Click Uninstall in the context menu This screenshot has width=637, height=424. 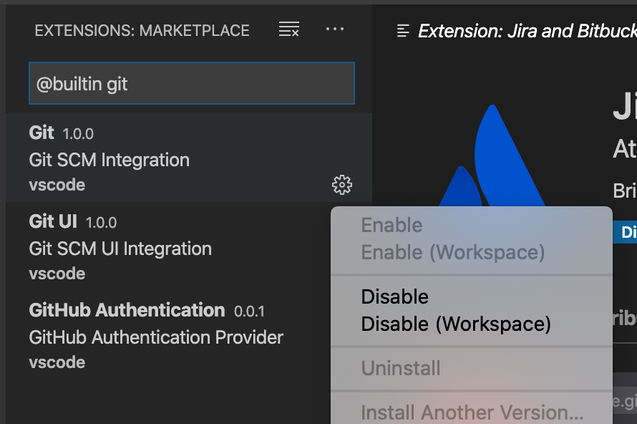coord(400,368)
